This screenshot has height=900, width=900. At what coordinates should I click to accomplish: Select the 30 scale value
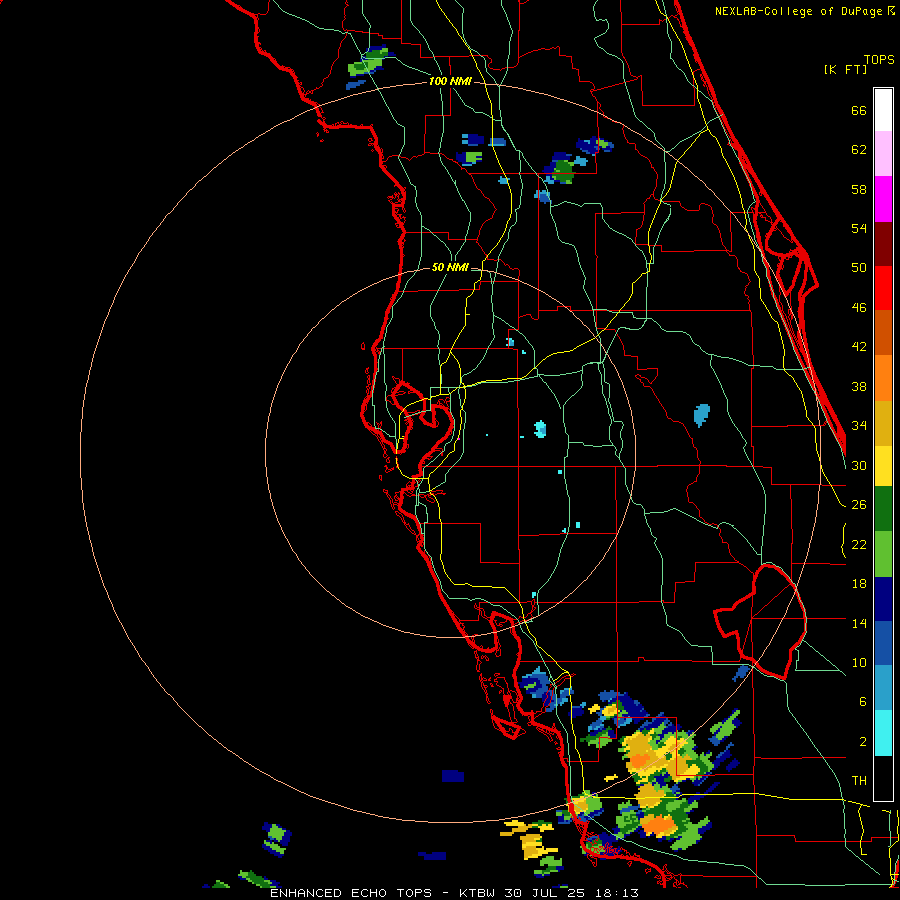pyautogui.click(x=859, y=465)
